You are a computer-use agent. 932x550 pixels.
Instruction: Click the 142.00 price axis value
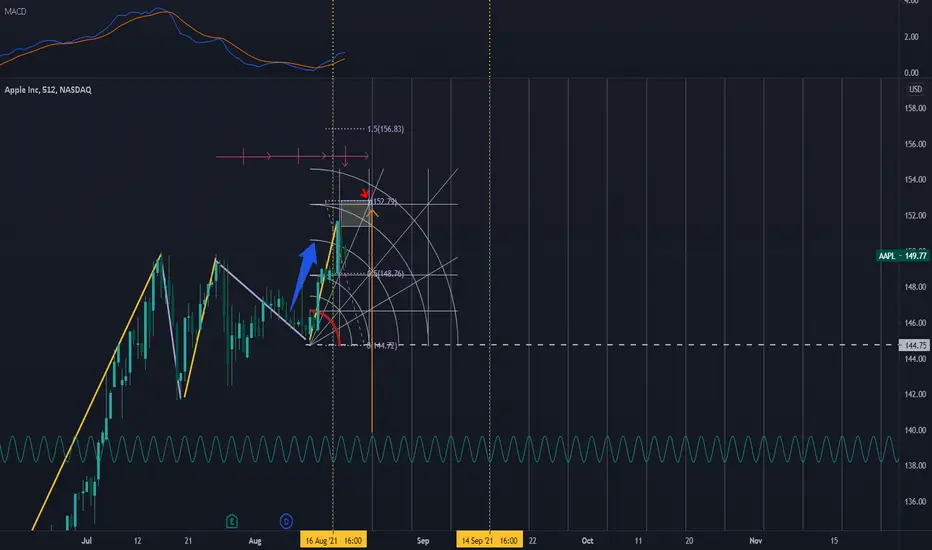(x=915, y=394)
